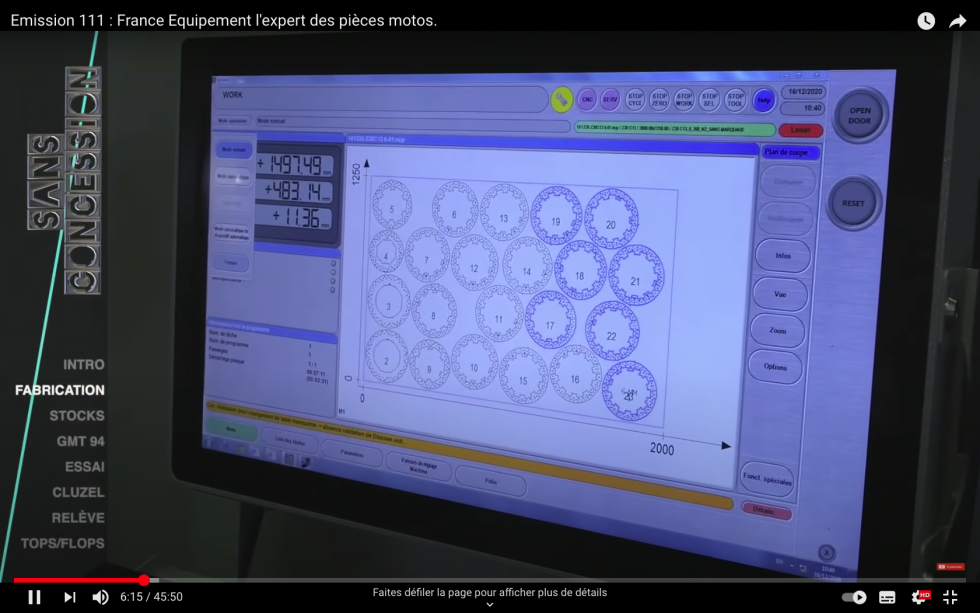Click the Zoom button on the CNC screen
The image size is (980, 613).
tap(778, 331)
